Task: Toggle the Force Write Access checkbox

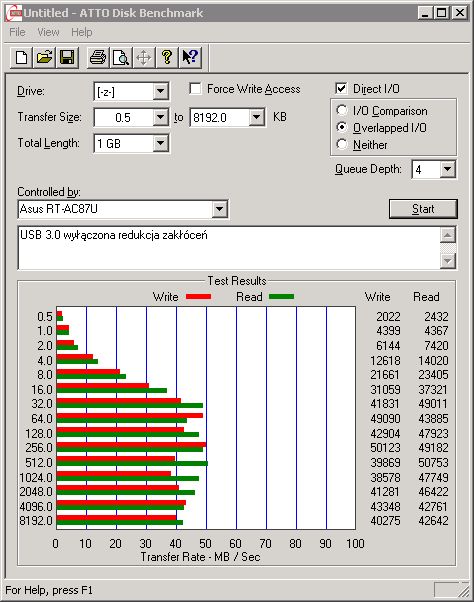Action: point(195,89)
